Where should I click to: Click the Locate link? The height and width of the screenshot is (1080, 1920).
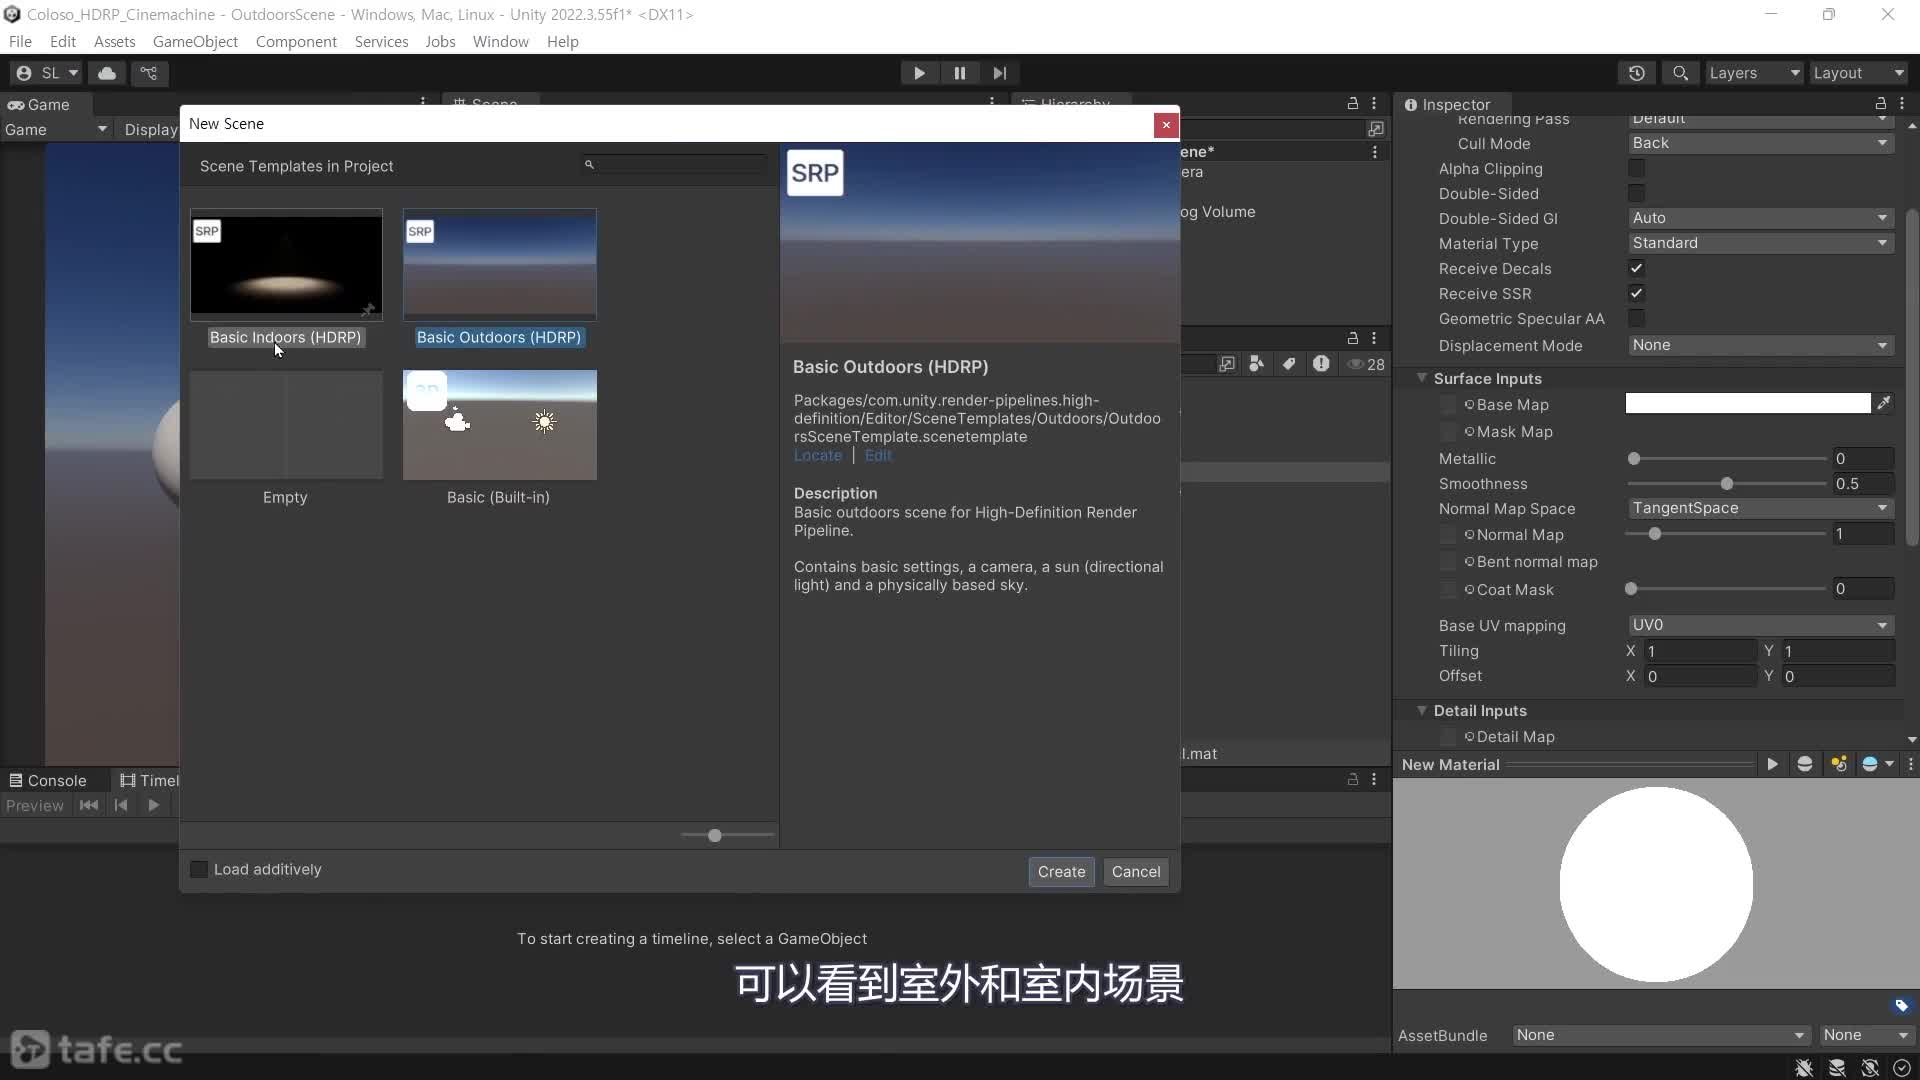point(817,456)
